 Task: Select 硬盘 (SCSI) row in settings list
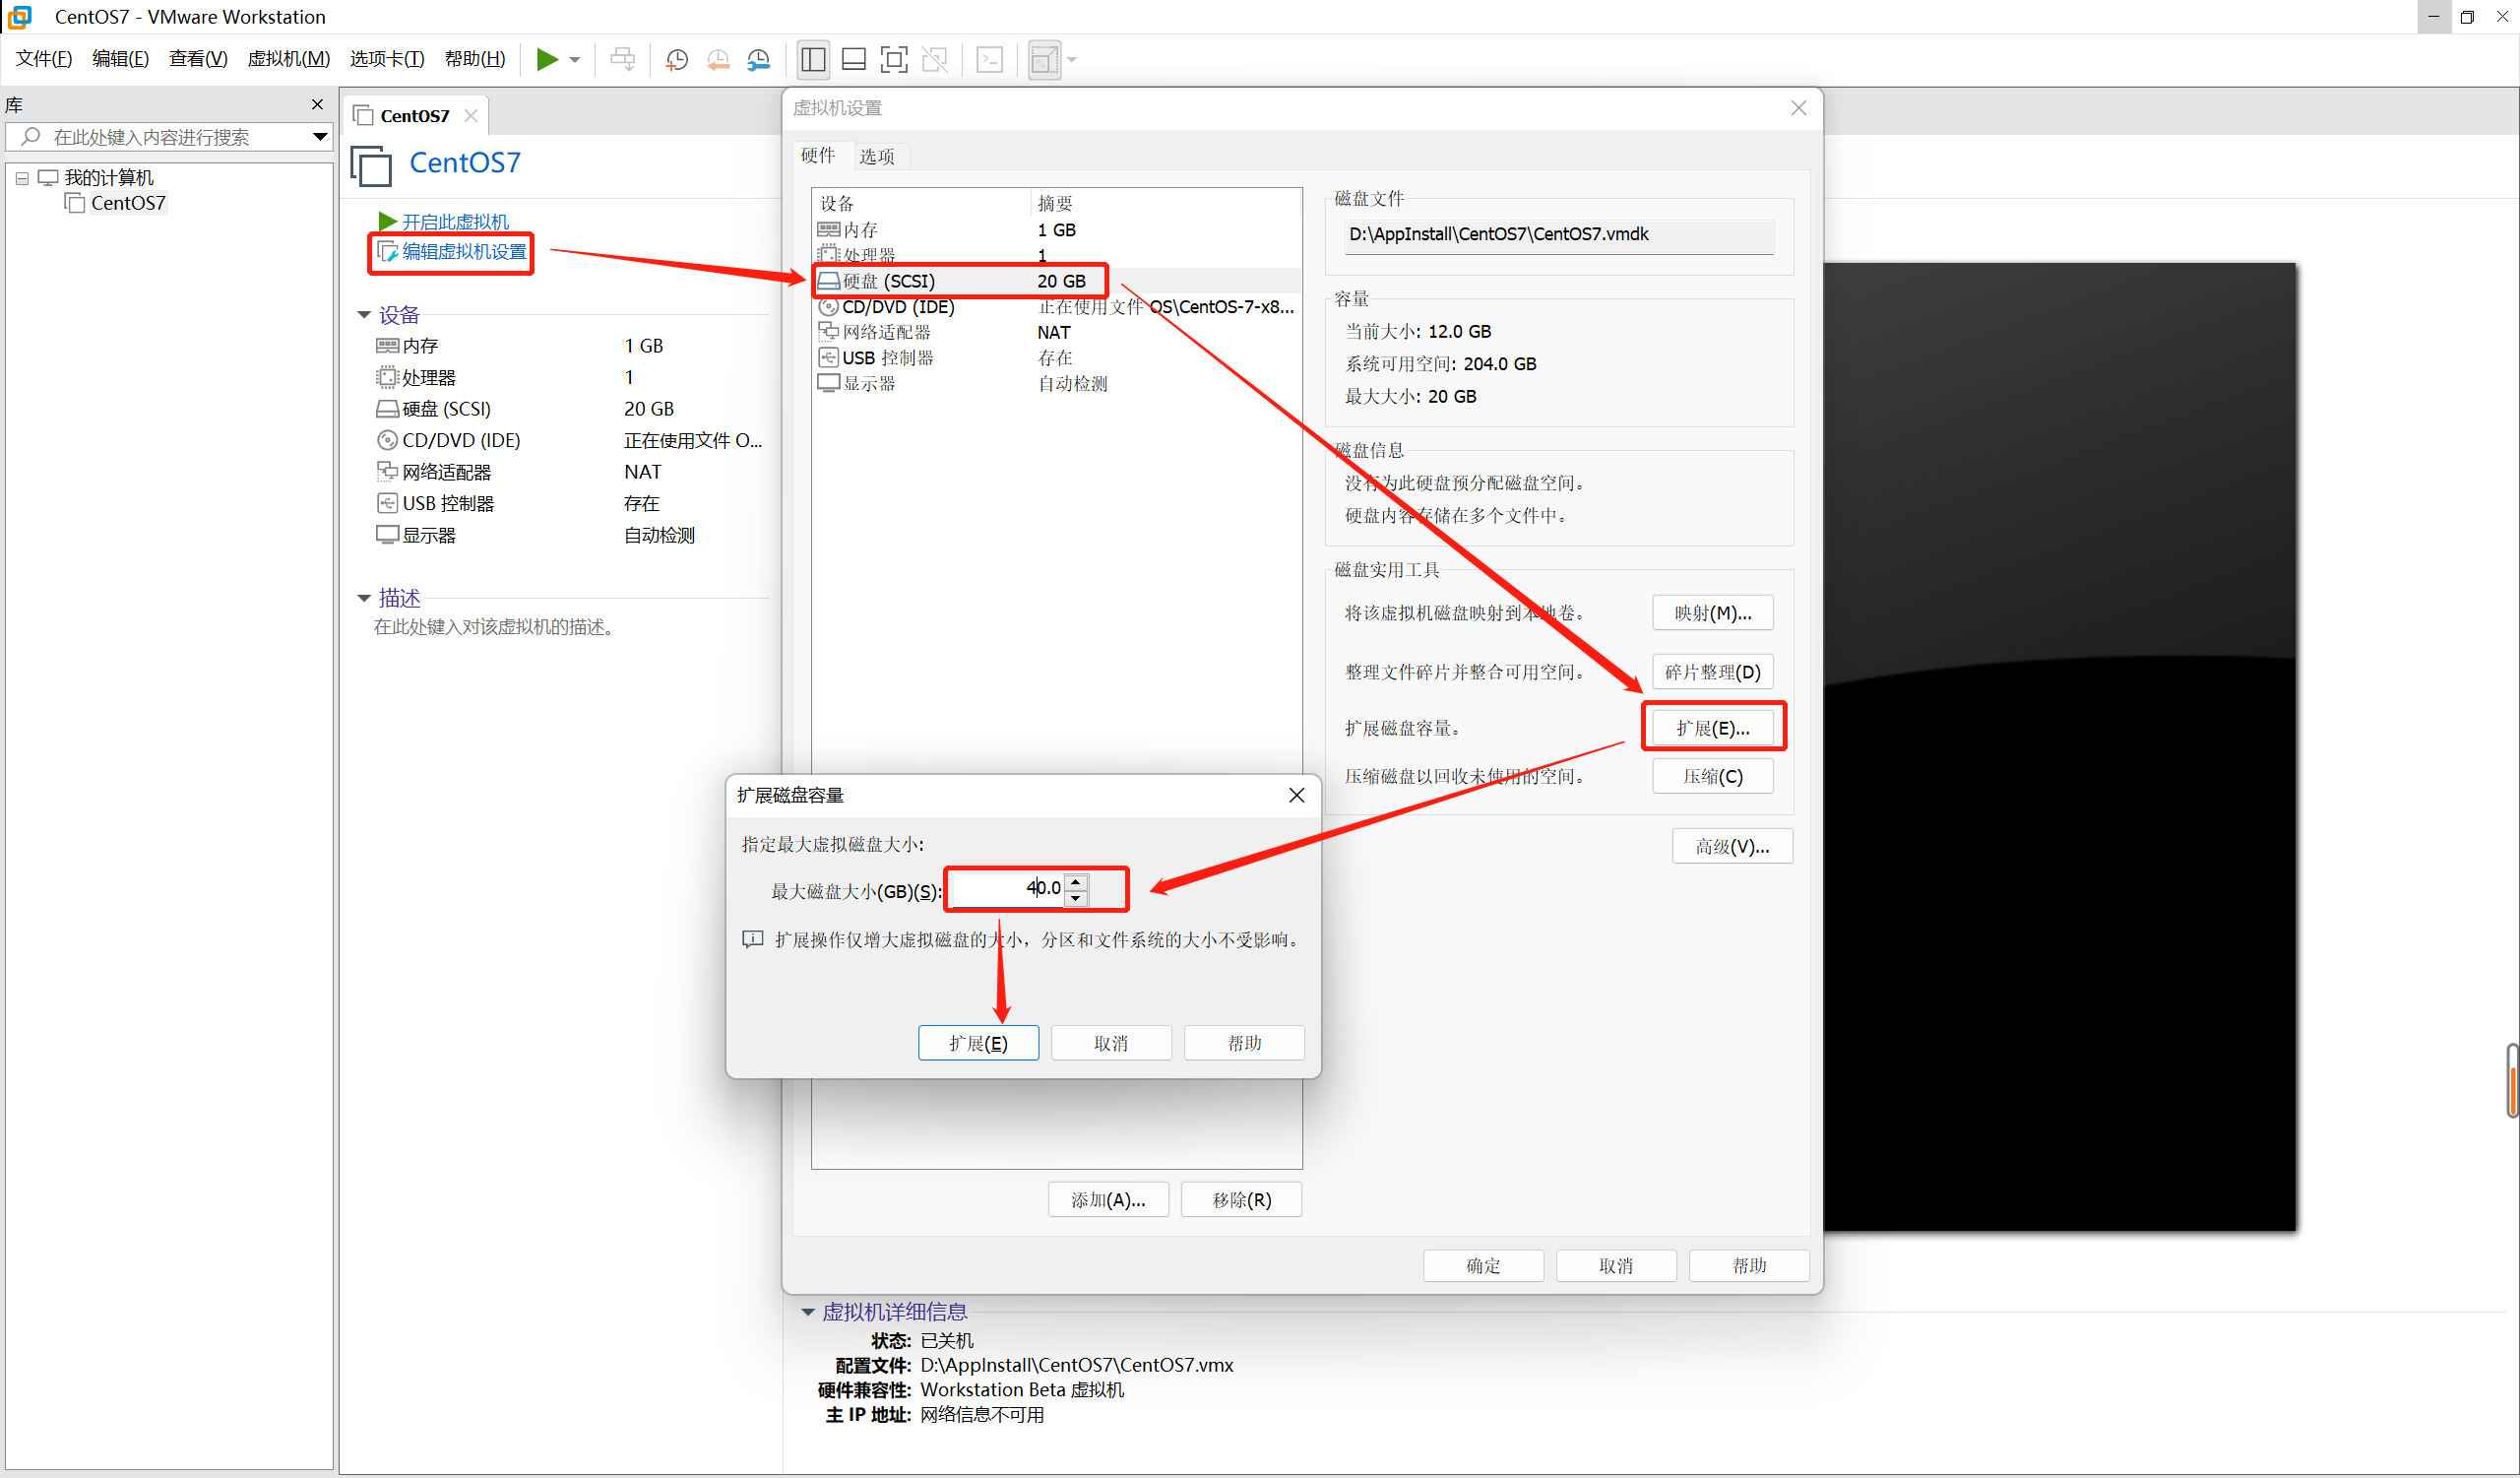tap(1057, 281)
